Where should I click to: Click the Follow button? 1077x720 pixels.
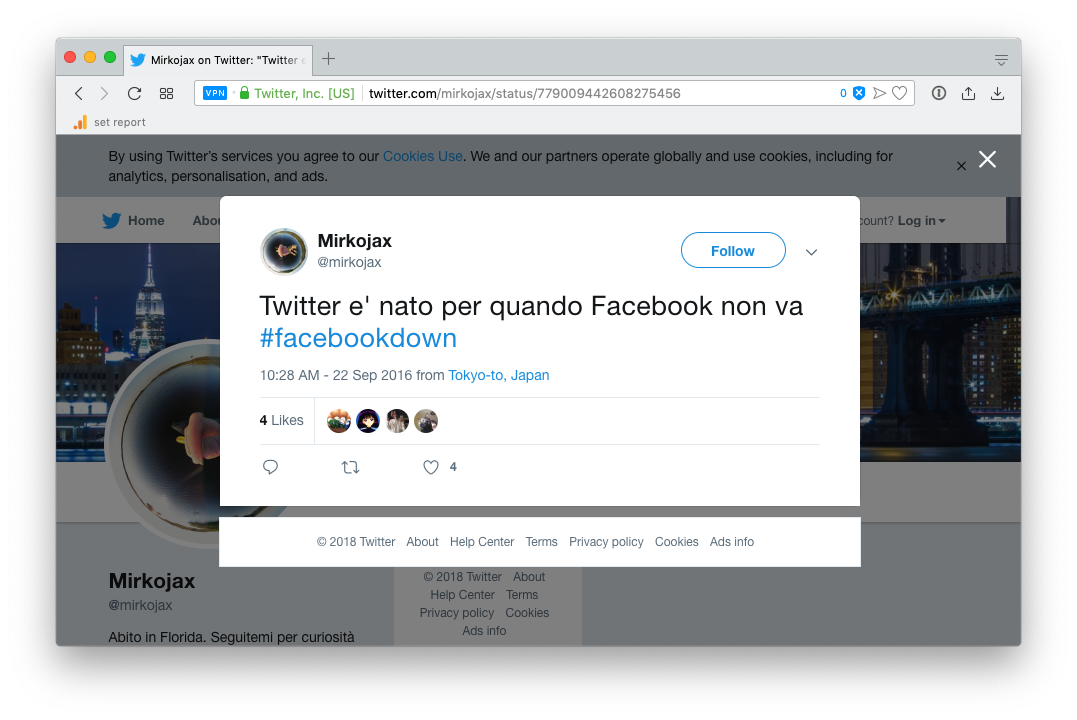(x=733, y=251)
